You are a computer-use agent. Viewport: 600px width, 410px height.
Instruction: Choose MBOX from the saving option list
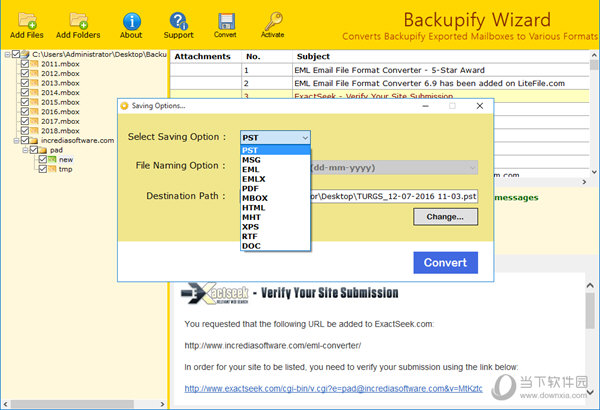point(275,198)
